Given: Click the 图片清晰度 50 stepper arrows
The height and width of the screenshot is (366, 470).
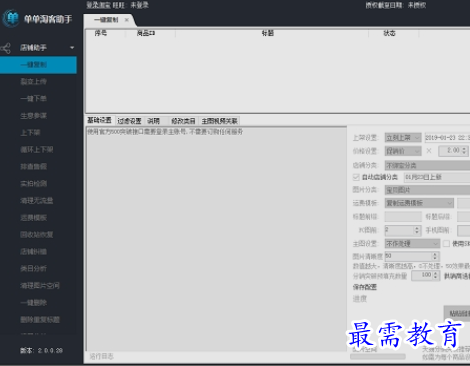Looking at the screenshot, I should tap(435, 256).
